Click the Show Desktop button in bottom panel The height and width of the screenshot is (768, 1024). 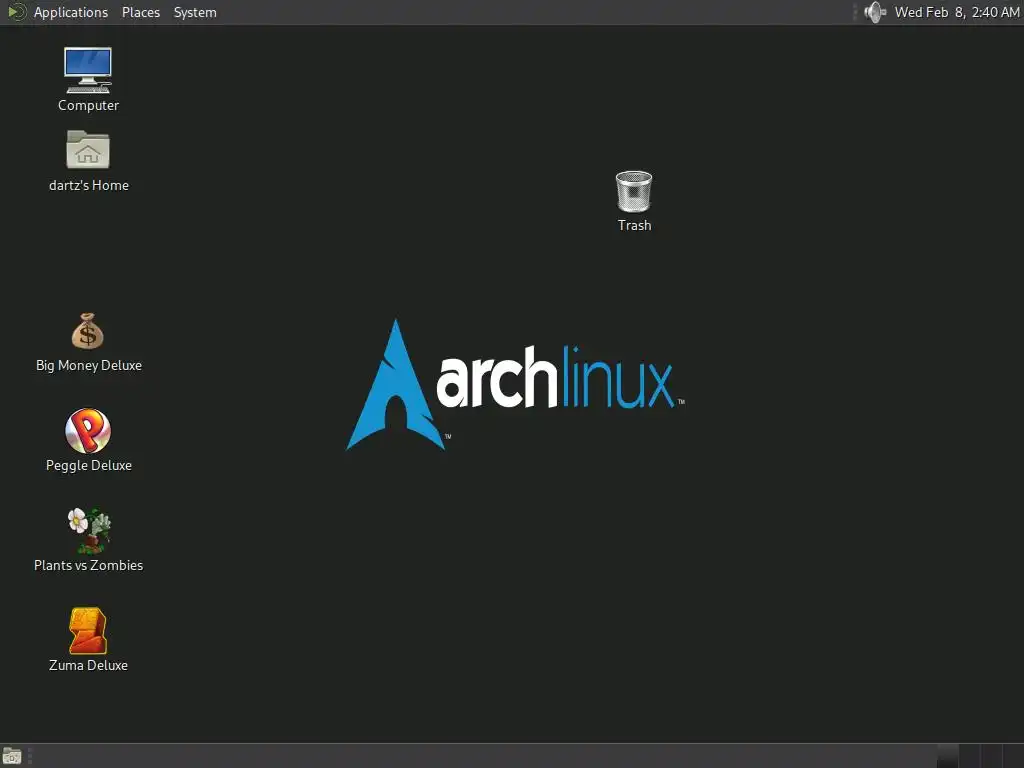[12, 756]
